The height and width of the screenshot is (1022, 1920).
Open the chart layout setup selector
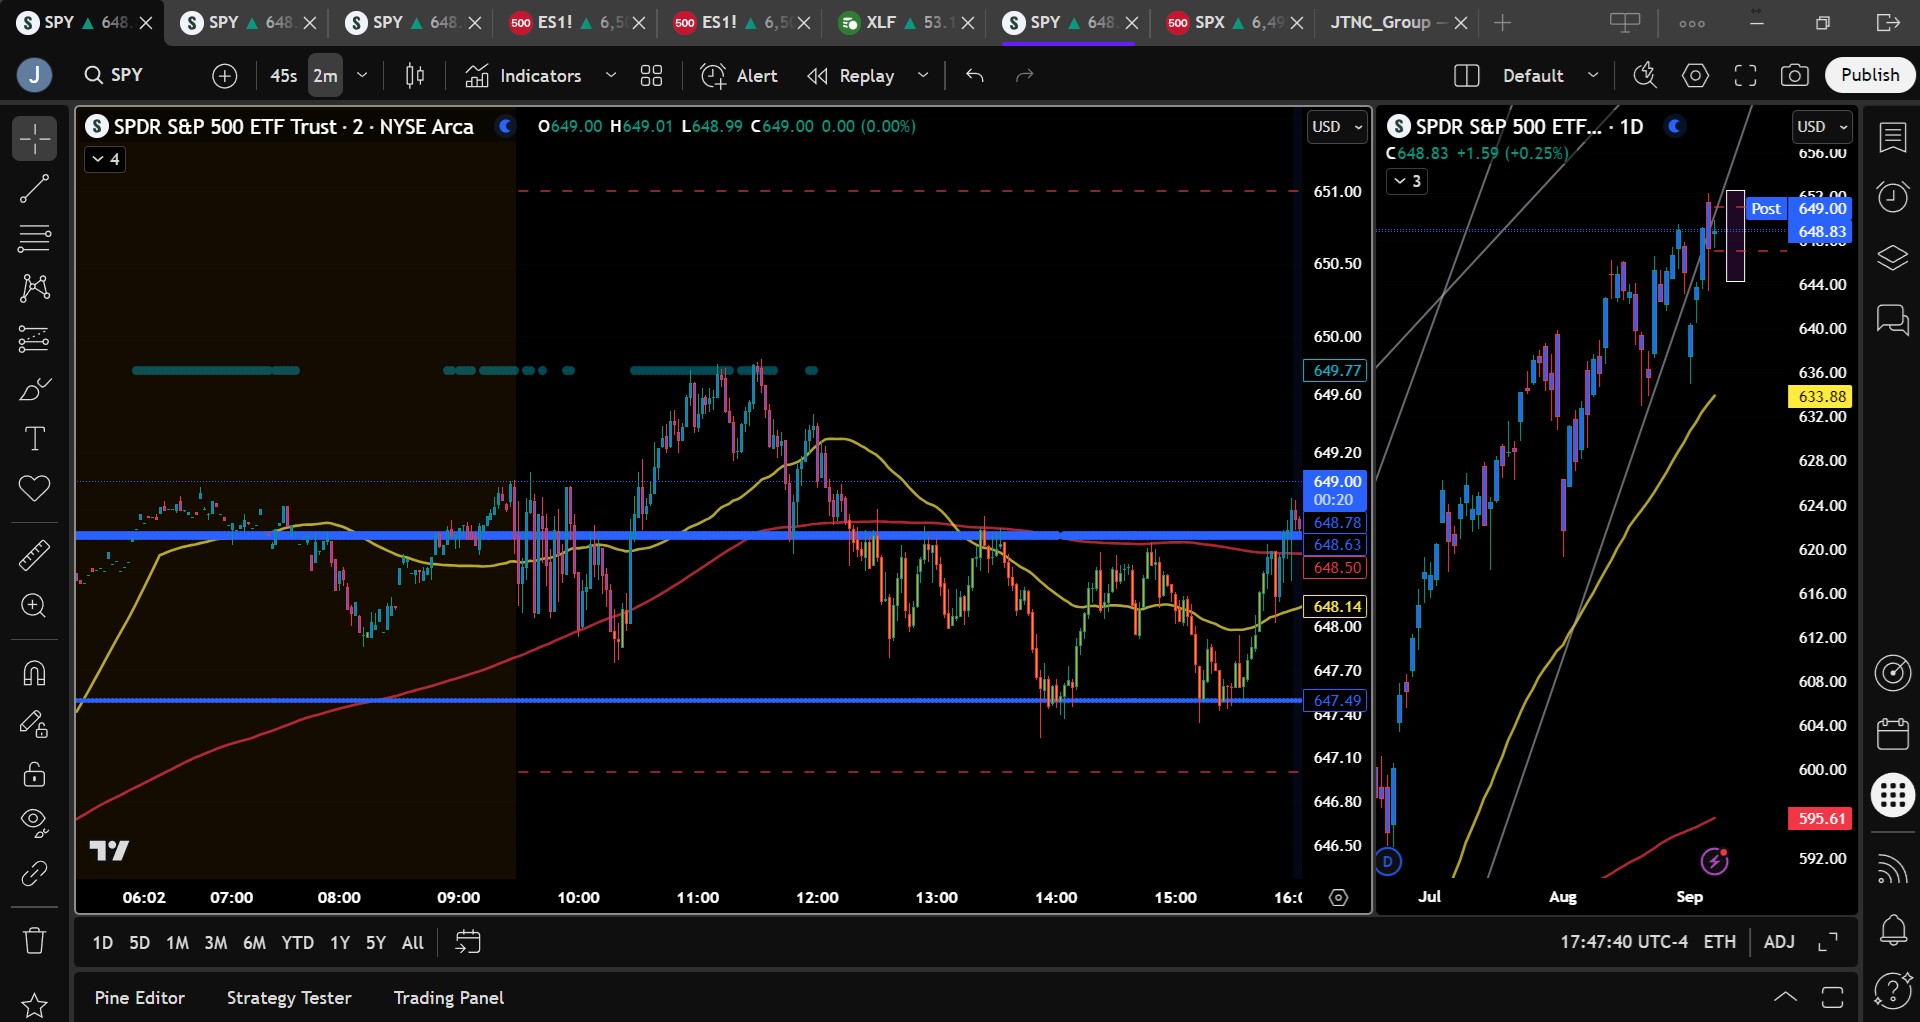pos(1467,75)
